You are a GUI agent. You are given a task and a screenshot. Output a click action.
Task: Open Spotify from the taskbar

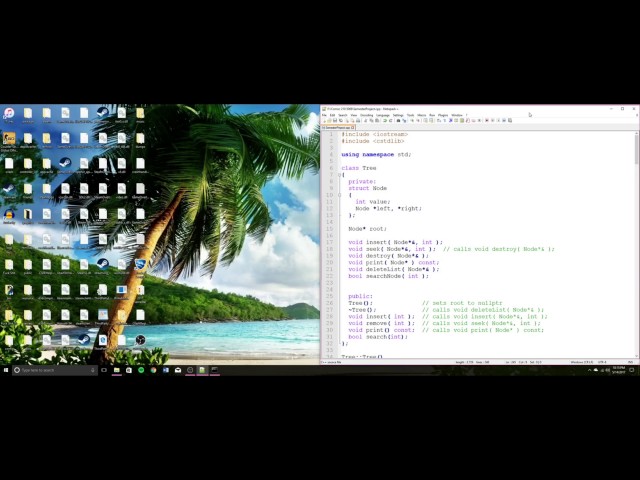pyautogui.click(x=141, y=370)
